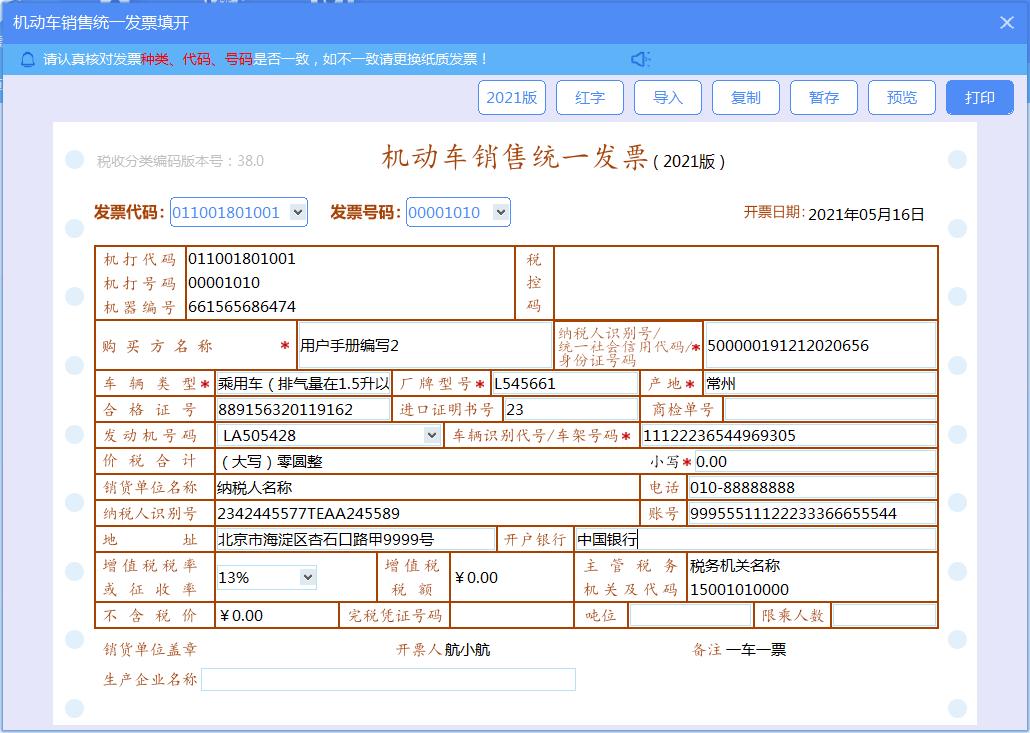Close the invoice filling window
This screenshot has width=1030, height=733.
1006,22
